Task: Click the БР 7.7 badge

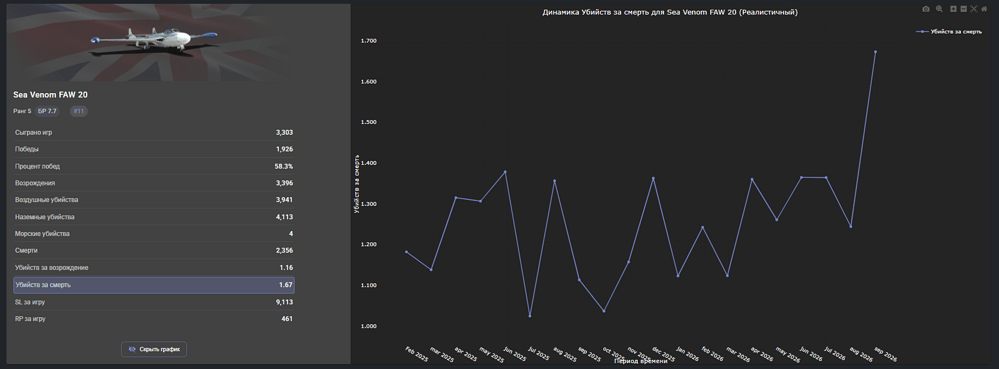Action: [47, 111]
